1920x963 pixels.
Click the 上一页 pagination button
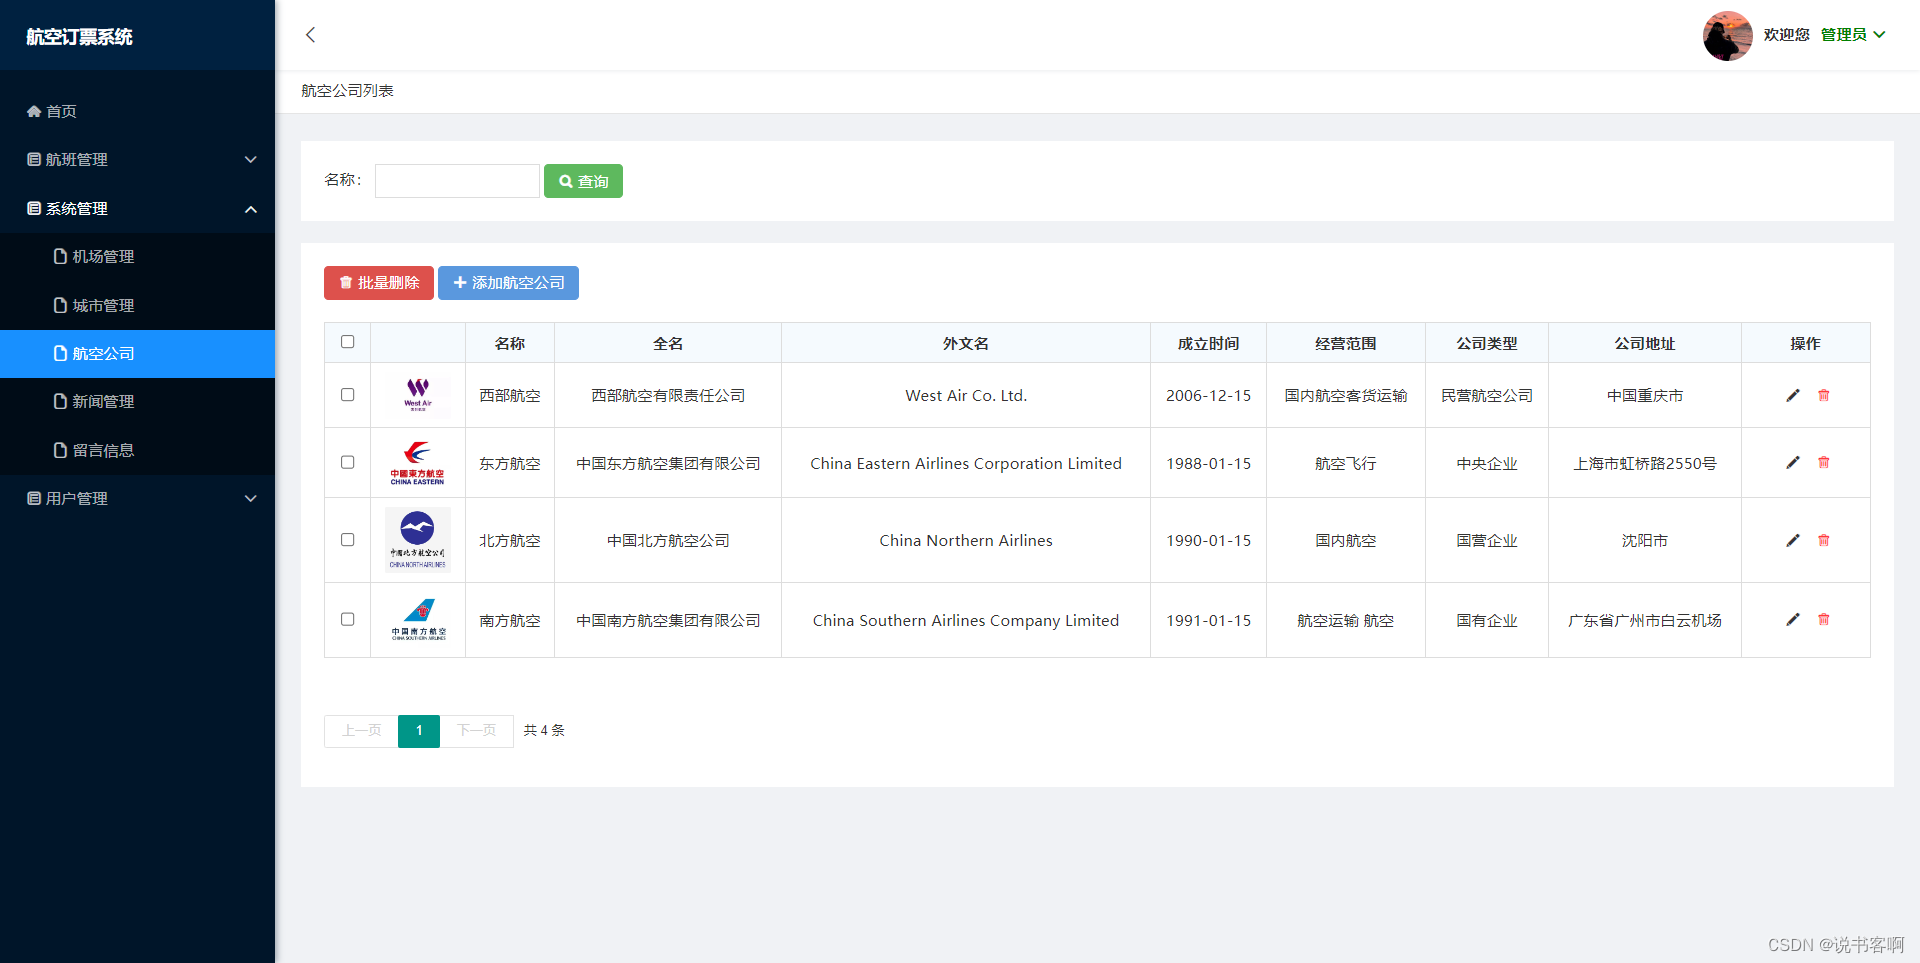361,731
